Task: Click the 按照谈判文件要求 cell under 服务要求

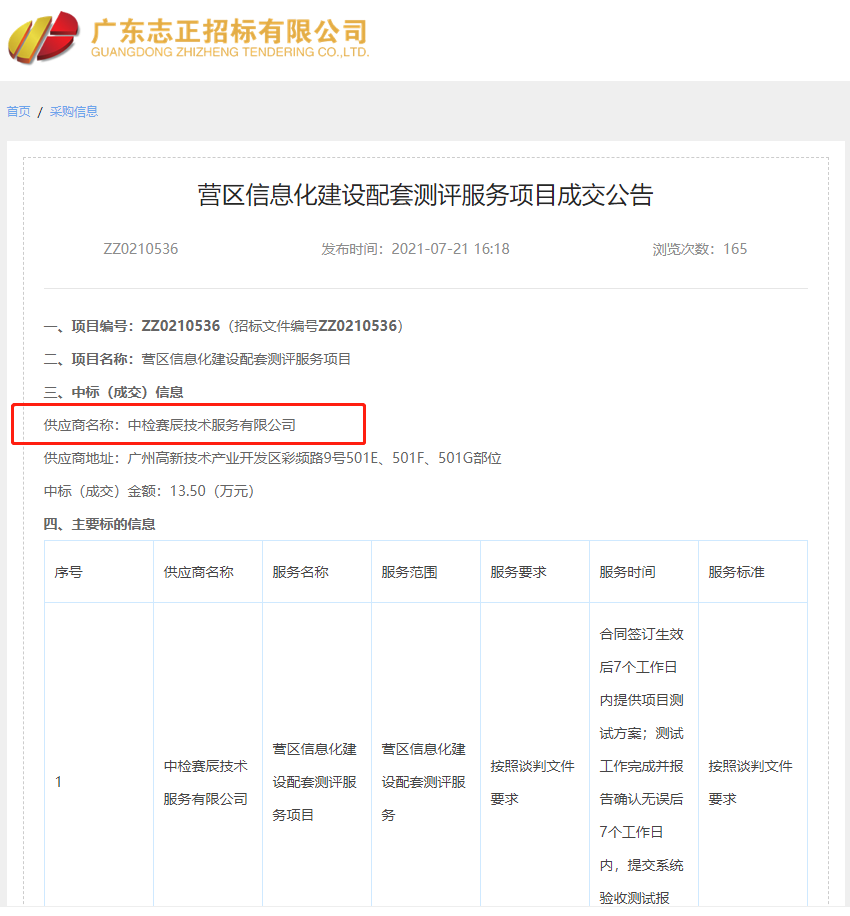Action: pyautogui.click(x=532, y=782)
